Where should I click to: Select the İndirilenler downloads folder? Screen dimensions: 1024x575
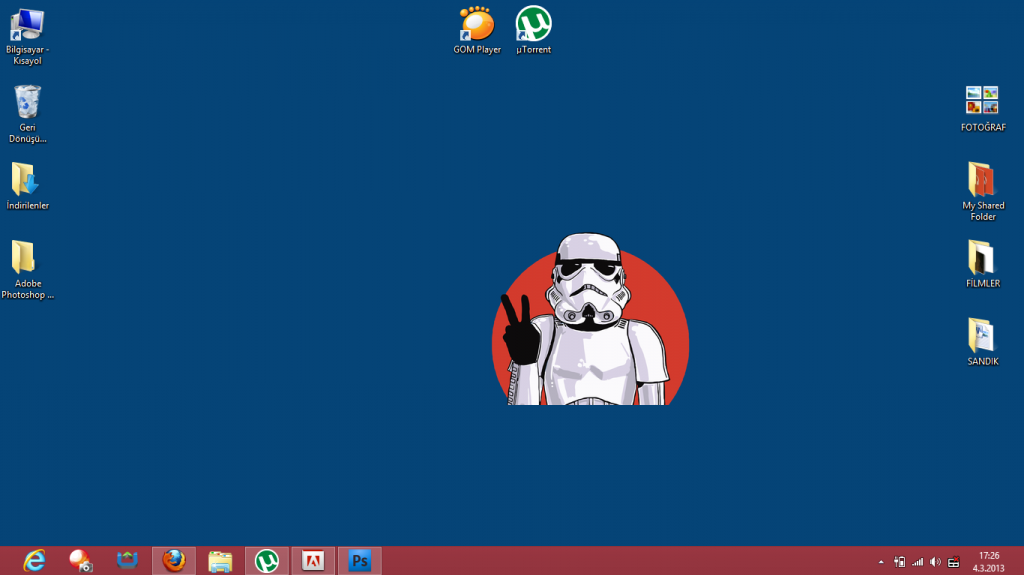coord(27,186)
